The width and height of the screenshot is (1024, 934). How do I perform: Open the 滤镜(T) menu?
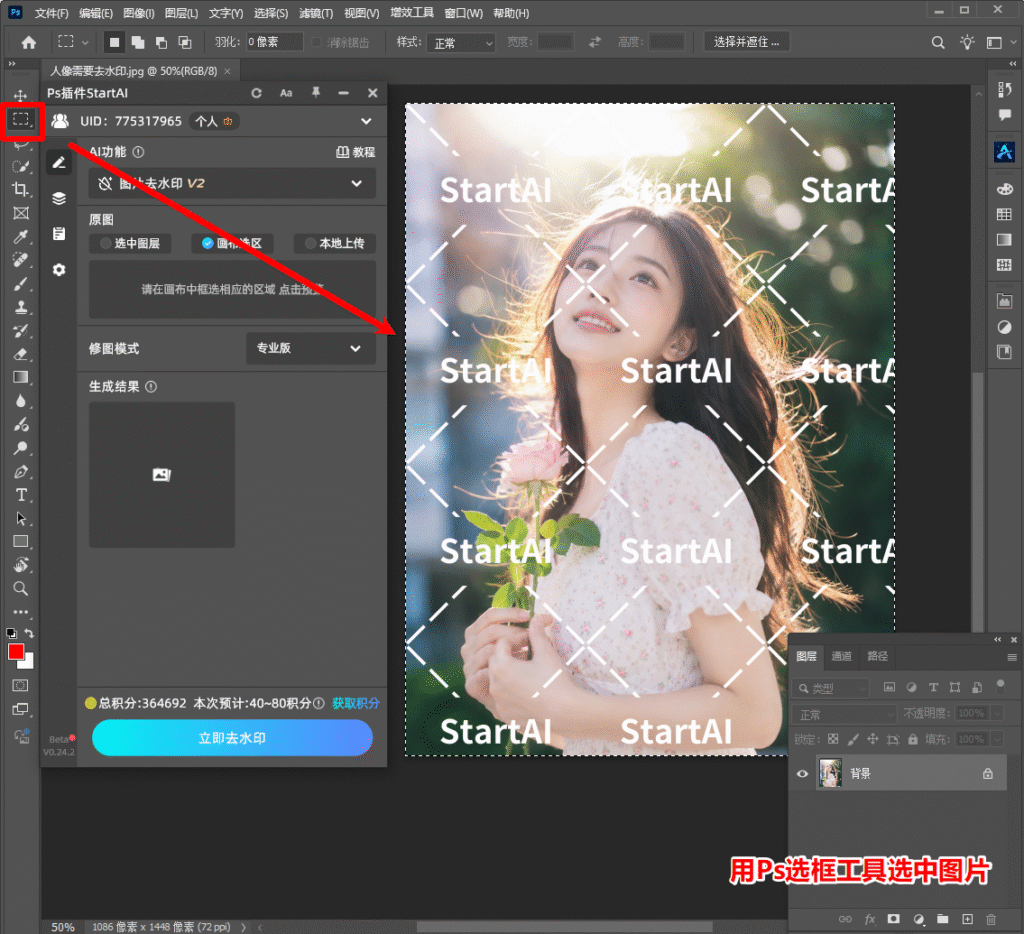[x=316, y=13]
